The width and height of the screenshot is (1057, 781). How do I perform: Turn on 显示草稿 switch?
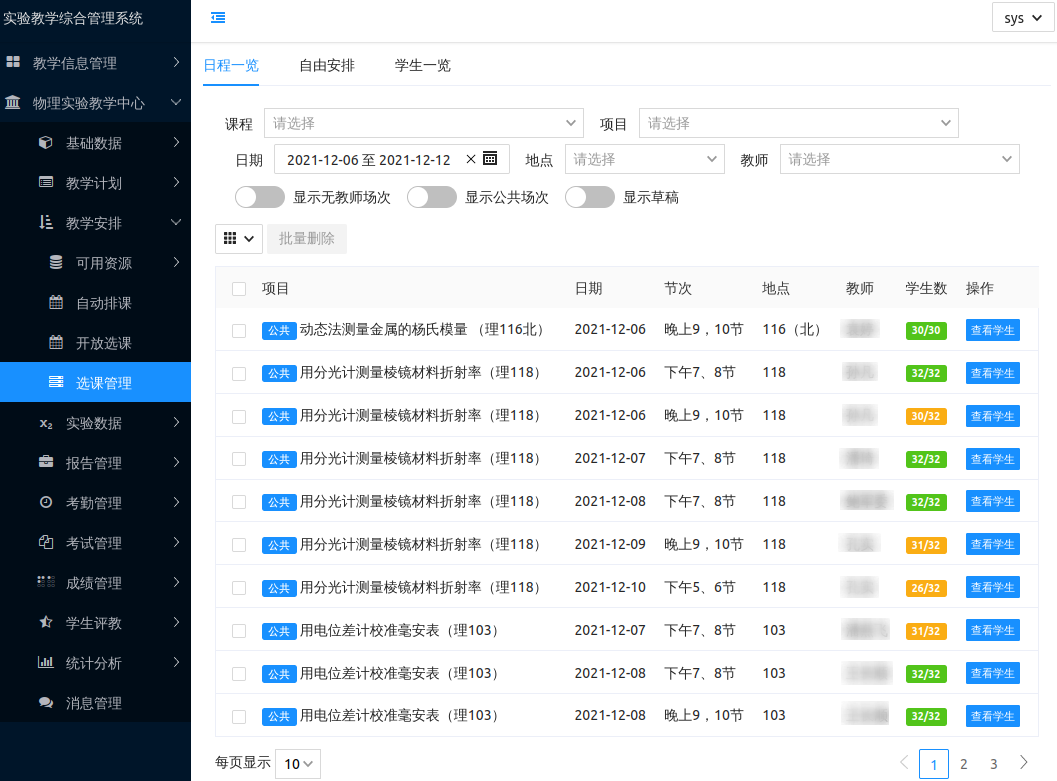pyautogui.click(x=589, y=197)
